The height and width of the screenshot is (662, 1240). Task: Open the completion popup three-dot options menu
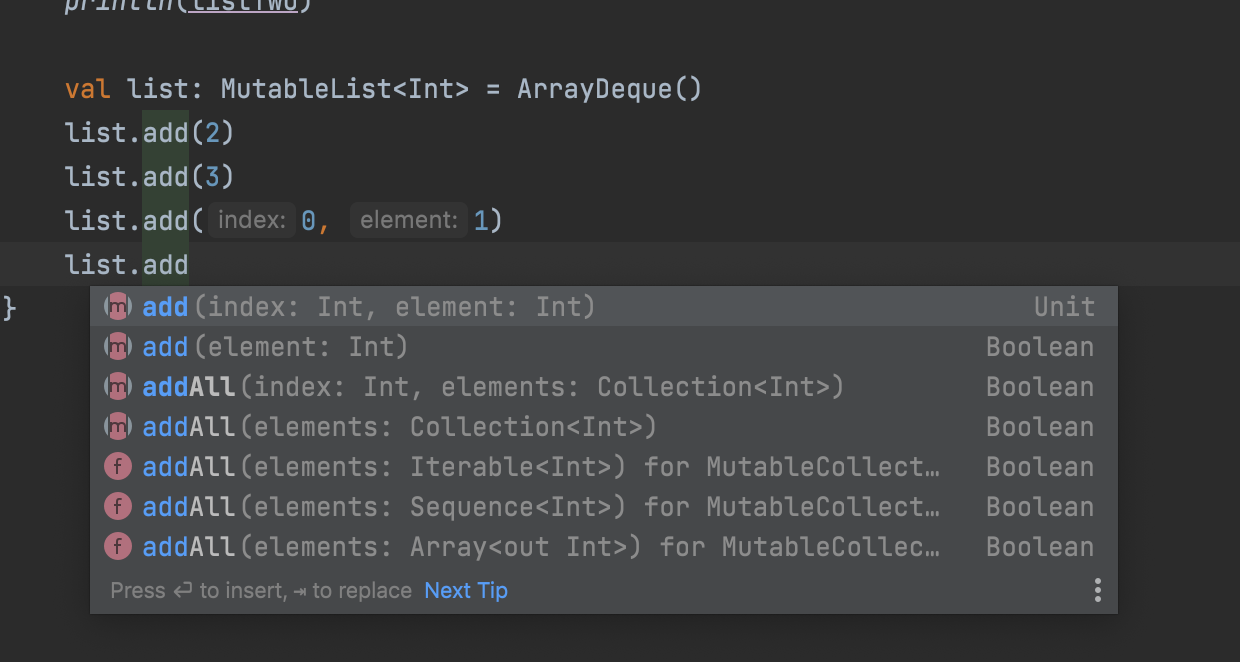coord(1097,590)
